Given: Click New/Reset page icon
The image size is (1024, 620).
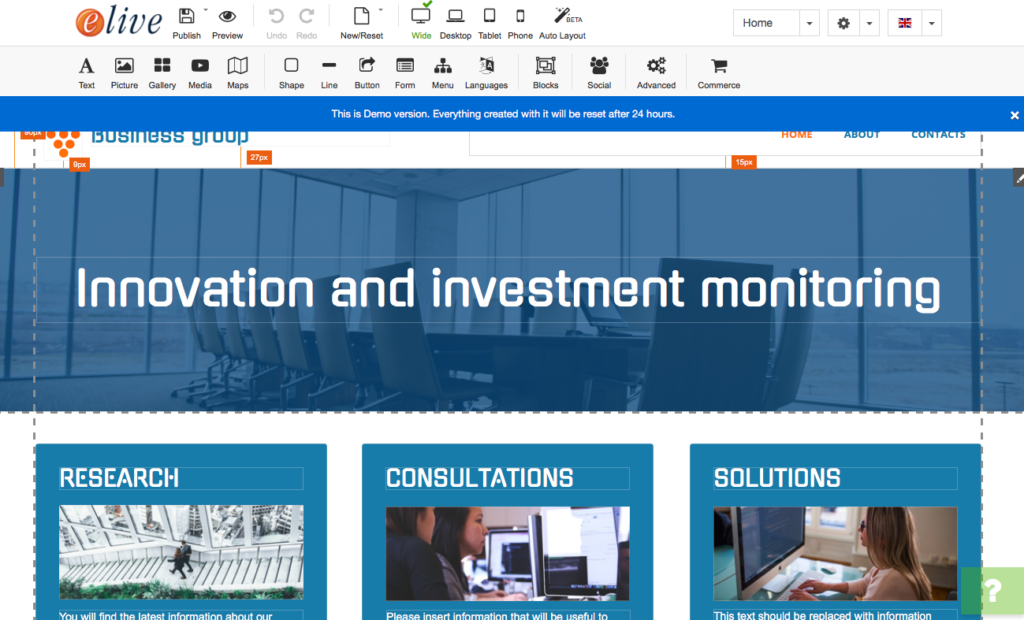Looking at the screenshot, I should tap(361, 16).
